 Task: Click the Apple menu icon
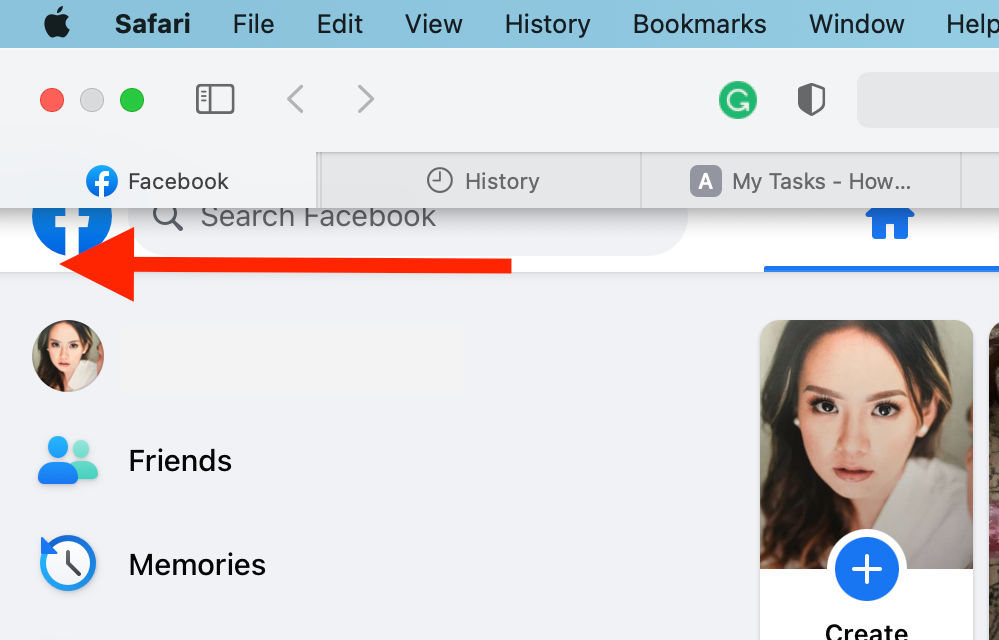56,23
